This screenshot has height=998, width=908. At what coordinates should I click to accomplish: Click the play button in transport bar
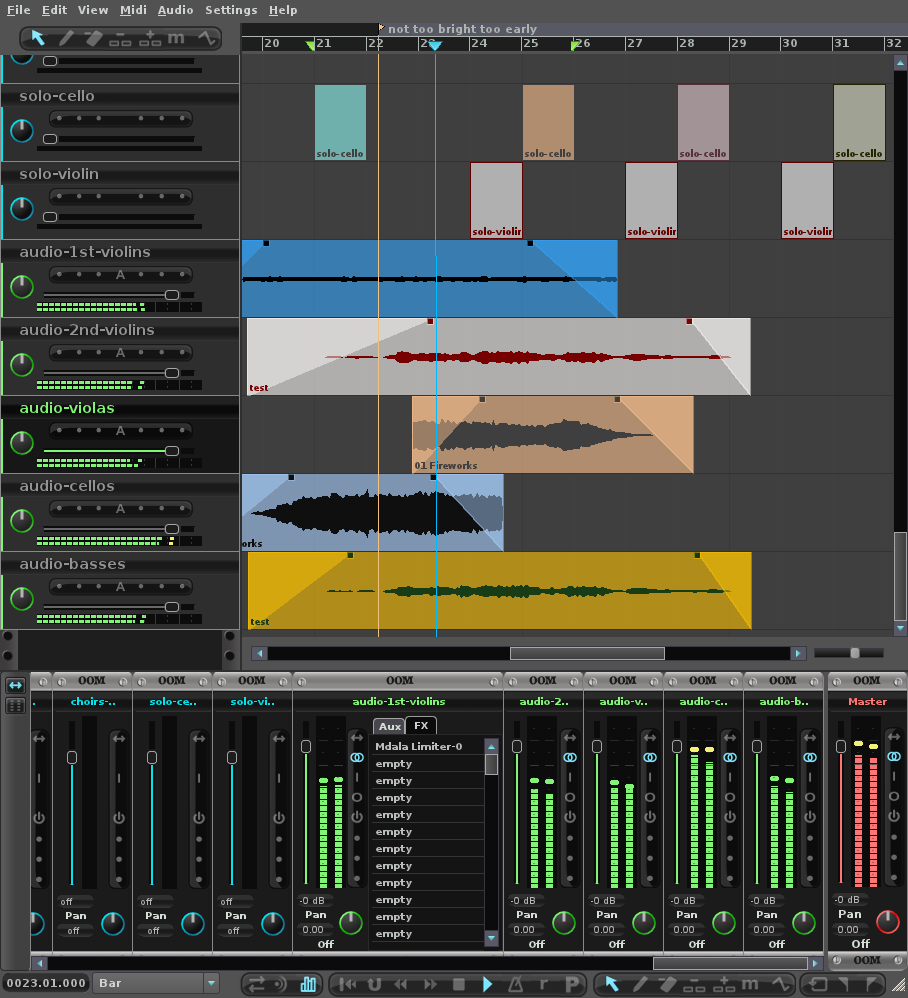tap(487, 984)
